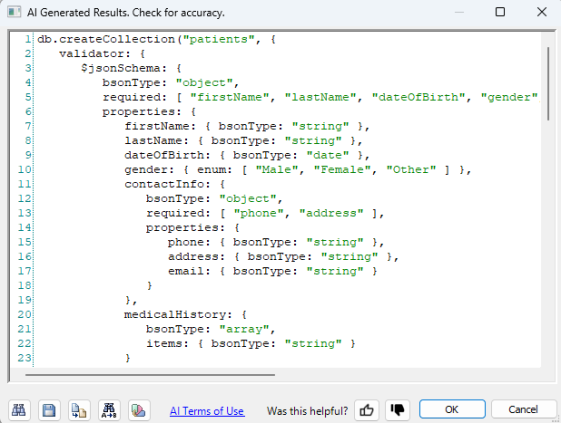561x423 pixels.
Task: Click the horizontal scrollbar thumb
Action: [x=150, y=375]
